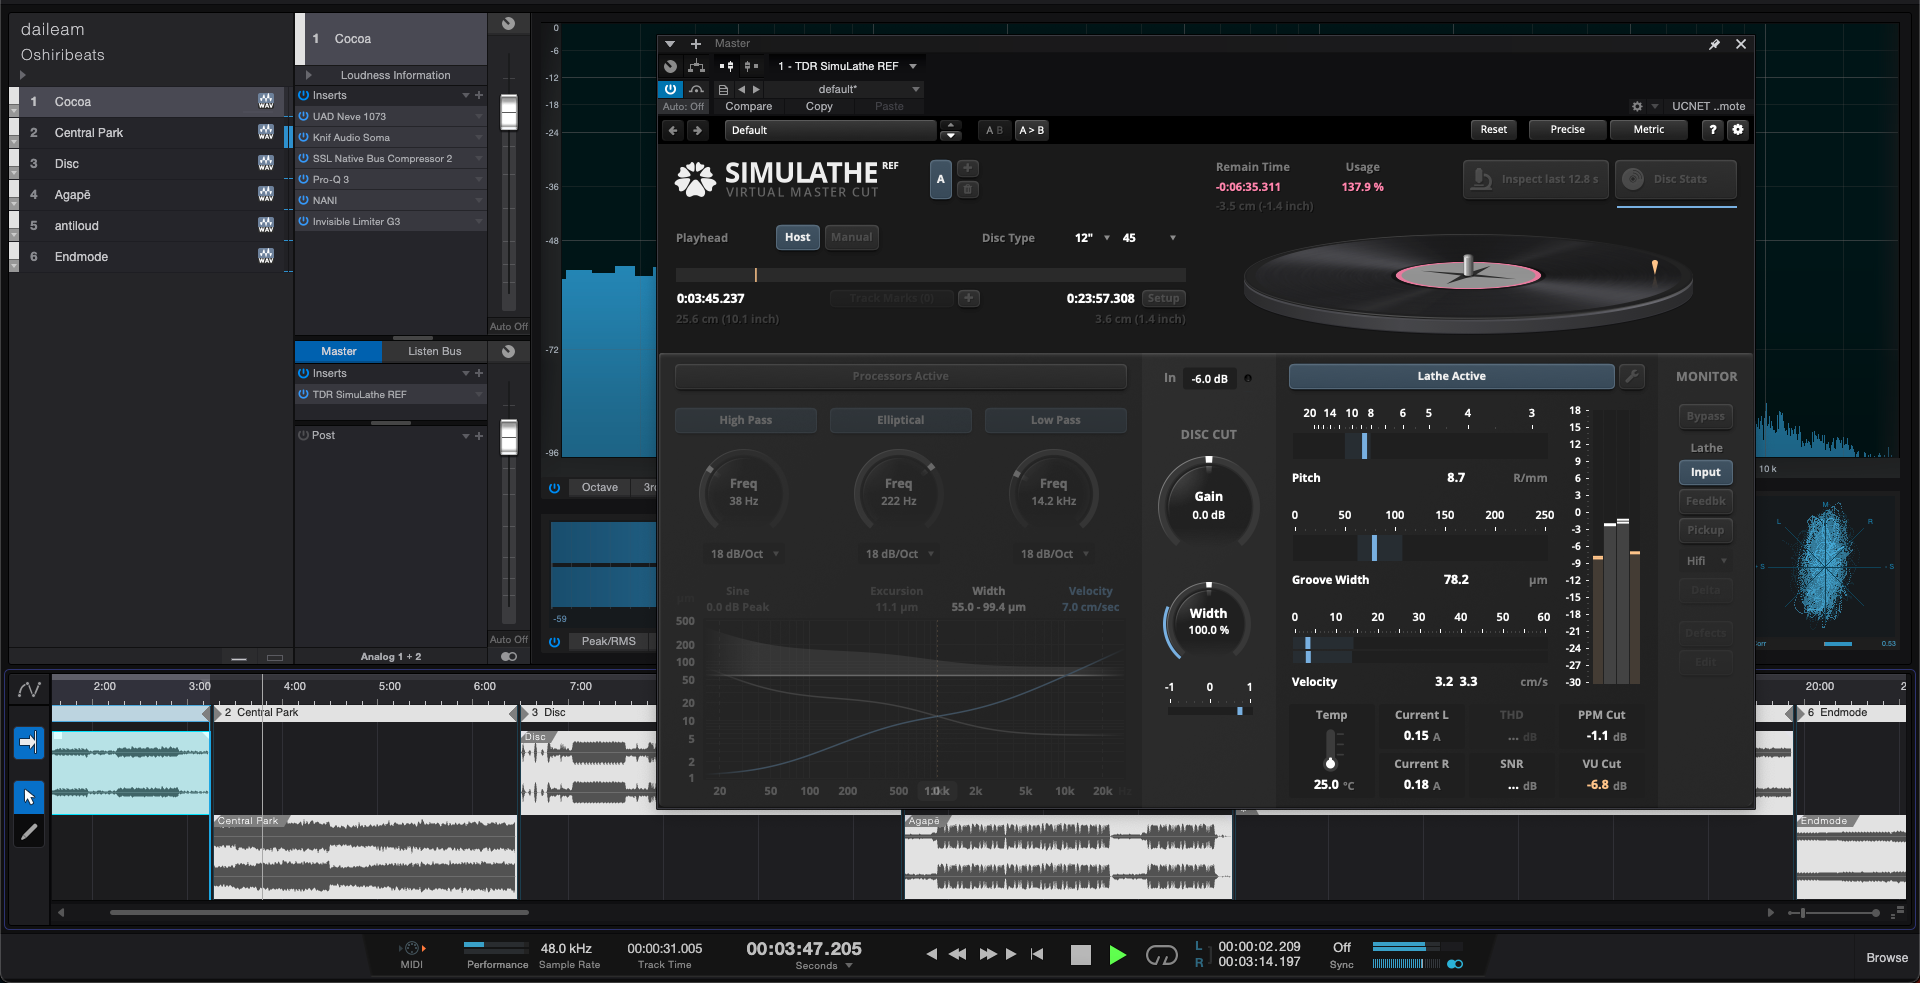The width and height of the screenshot is (1920, 983).
Task: Switch to the Listen Bus tab
Action: 435,351
